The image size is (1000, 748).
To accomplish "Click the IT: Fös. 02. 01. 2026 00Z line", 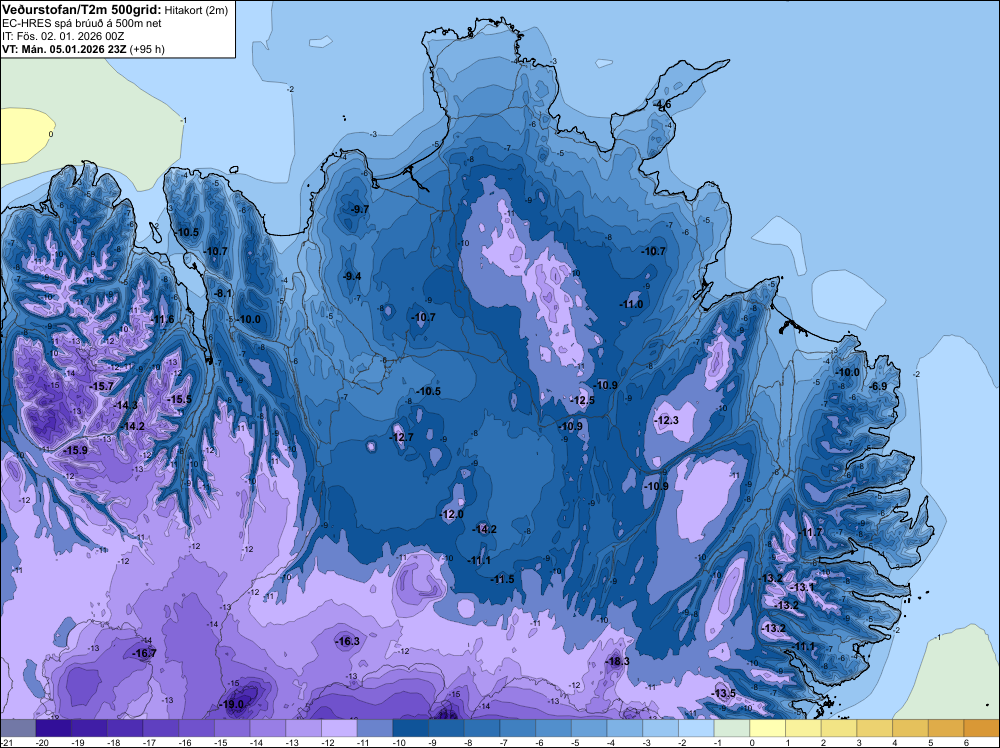I will point(63,36).
